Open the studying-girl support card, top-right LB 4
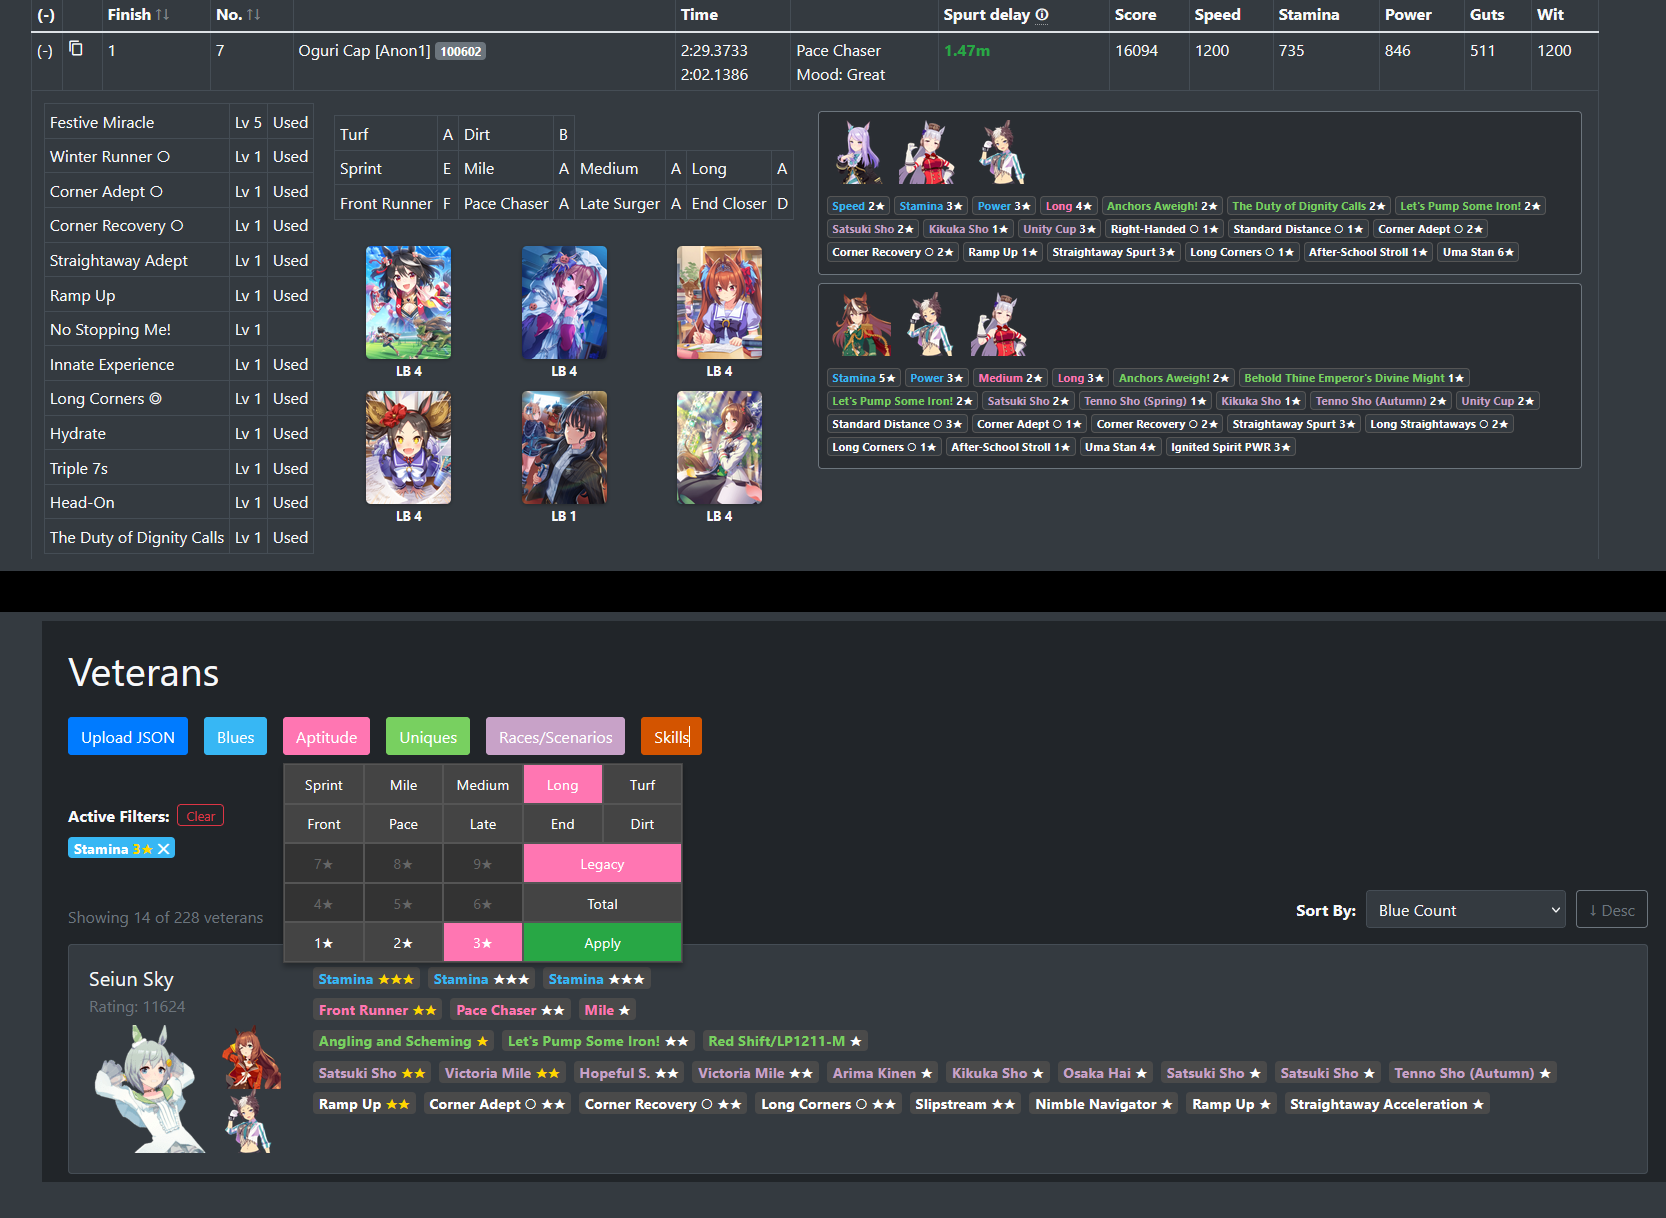Screen dimensions: 1666x1218 click(719, 302)
